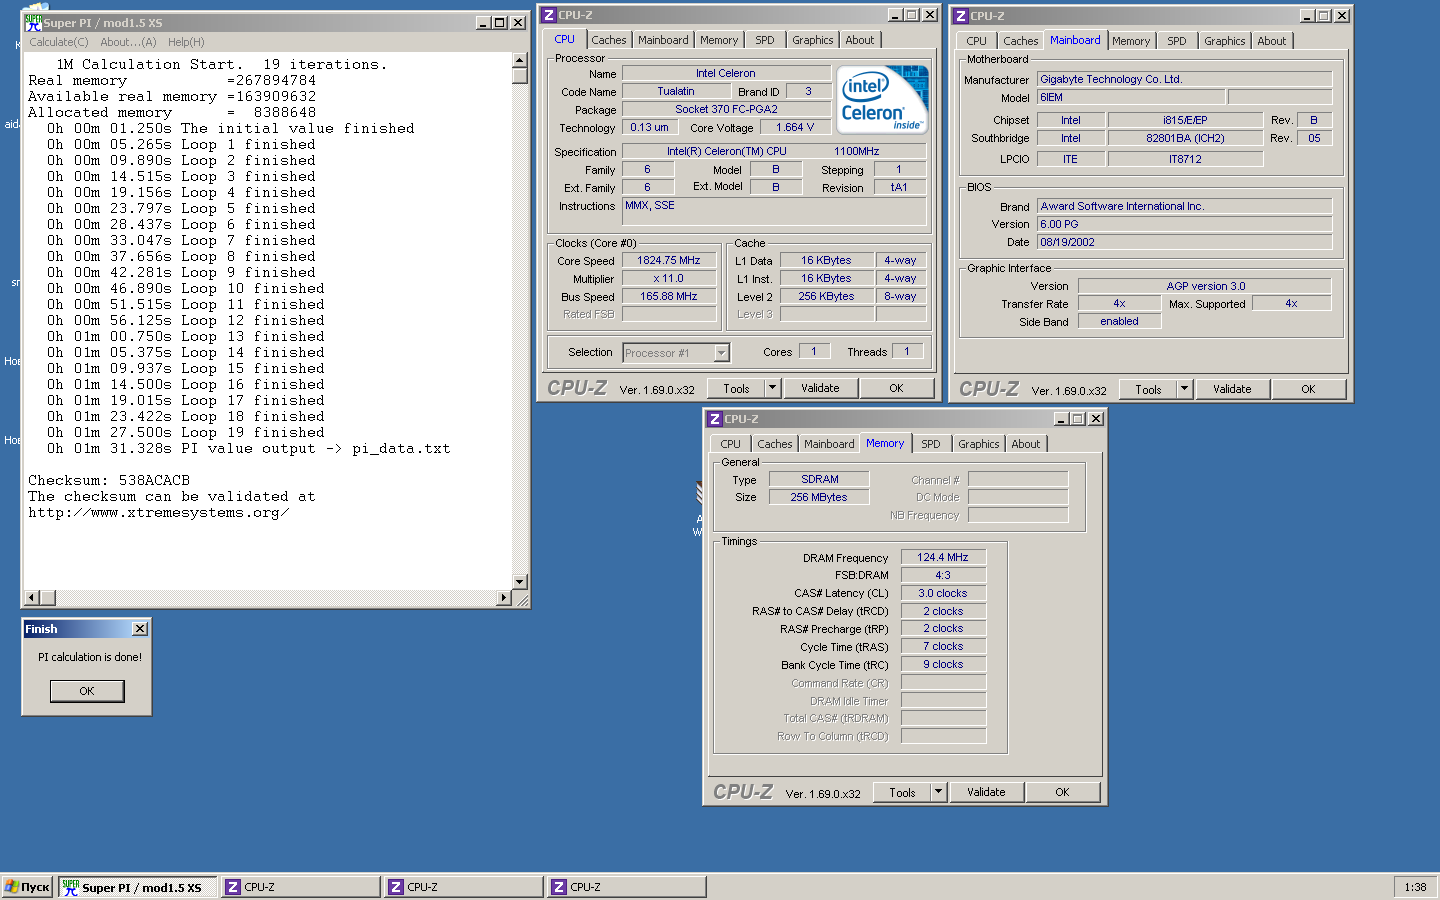Click memory Type field SDRAM
The image size is (1440, 900).
click(x=819, y=479)
